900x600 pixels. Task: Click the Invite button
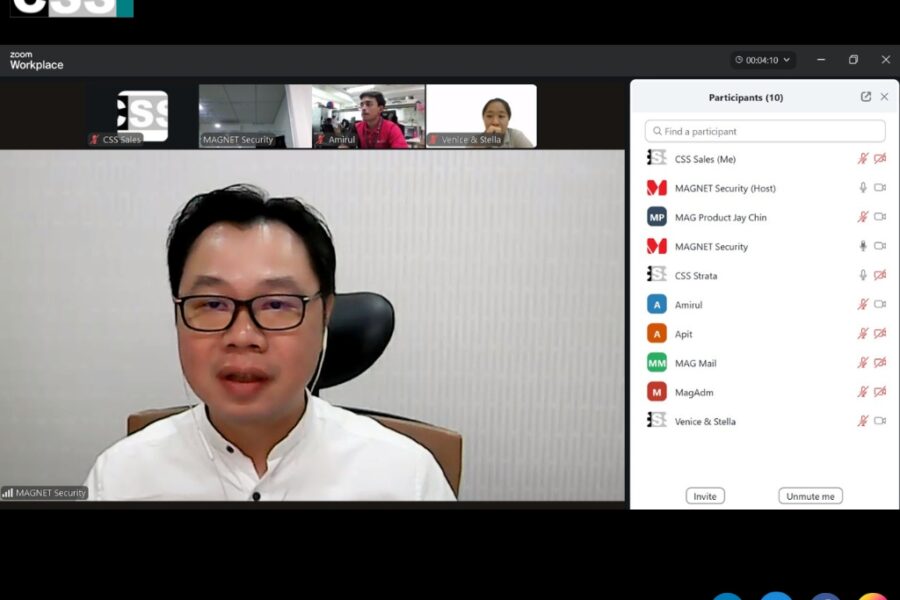pos(705,496)
